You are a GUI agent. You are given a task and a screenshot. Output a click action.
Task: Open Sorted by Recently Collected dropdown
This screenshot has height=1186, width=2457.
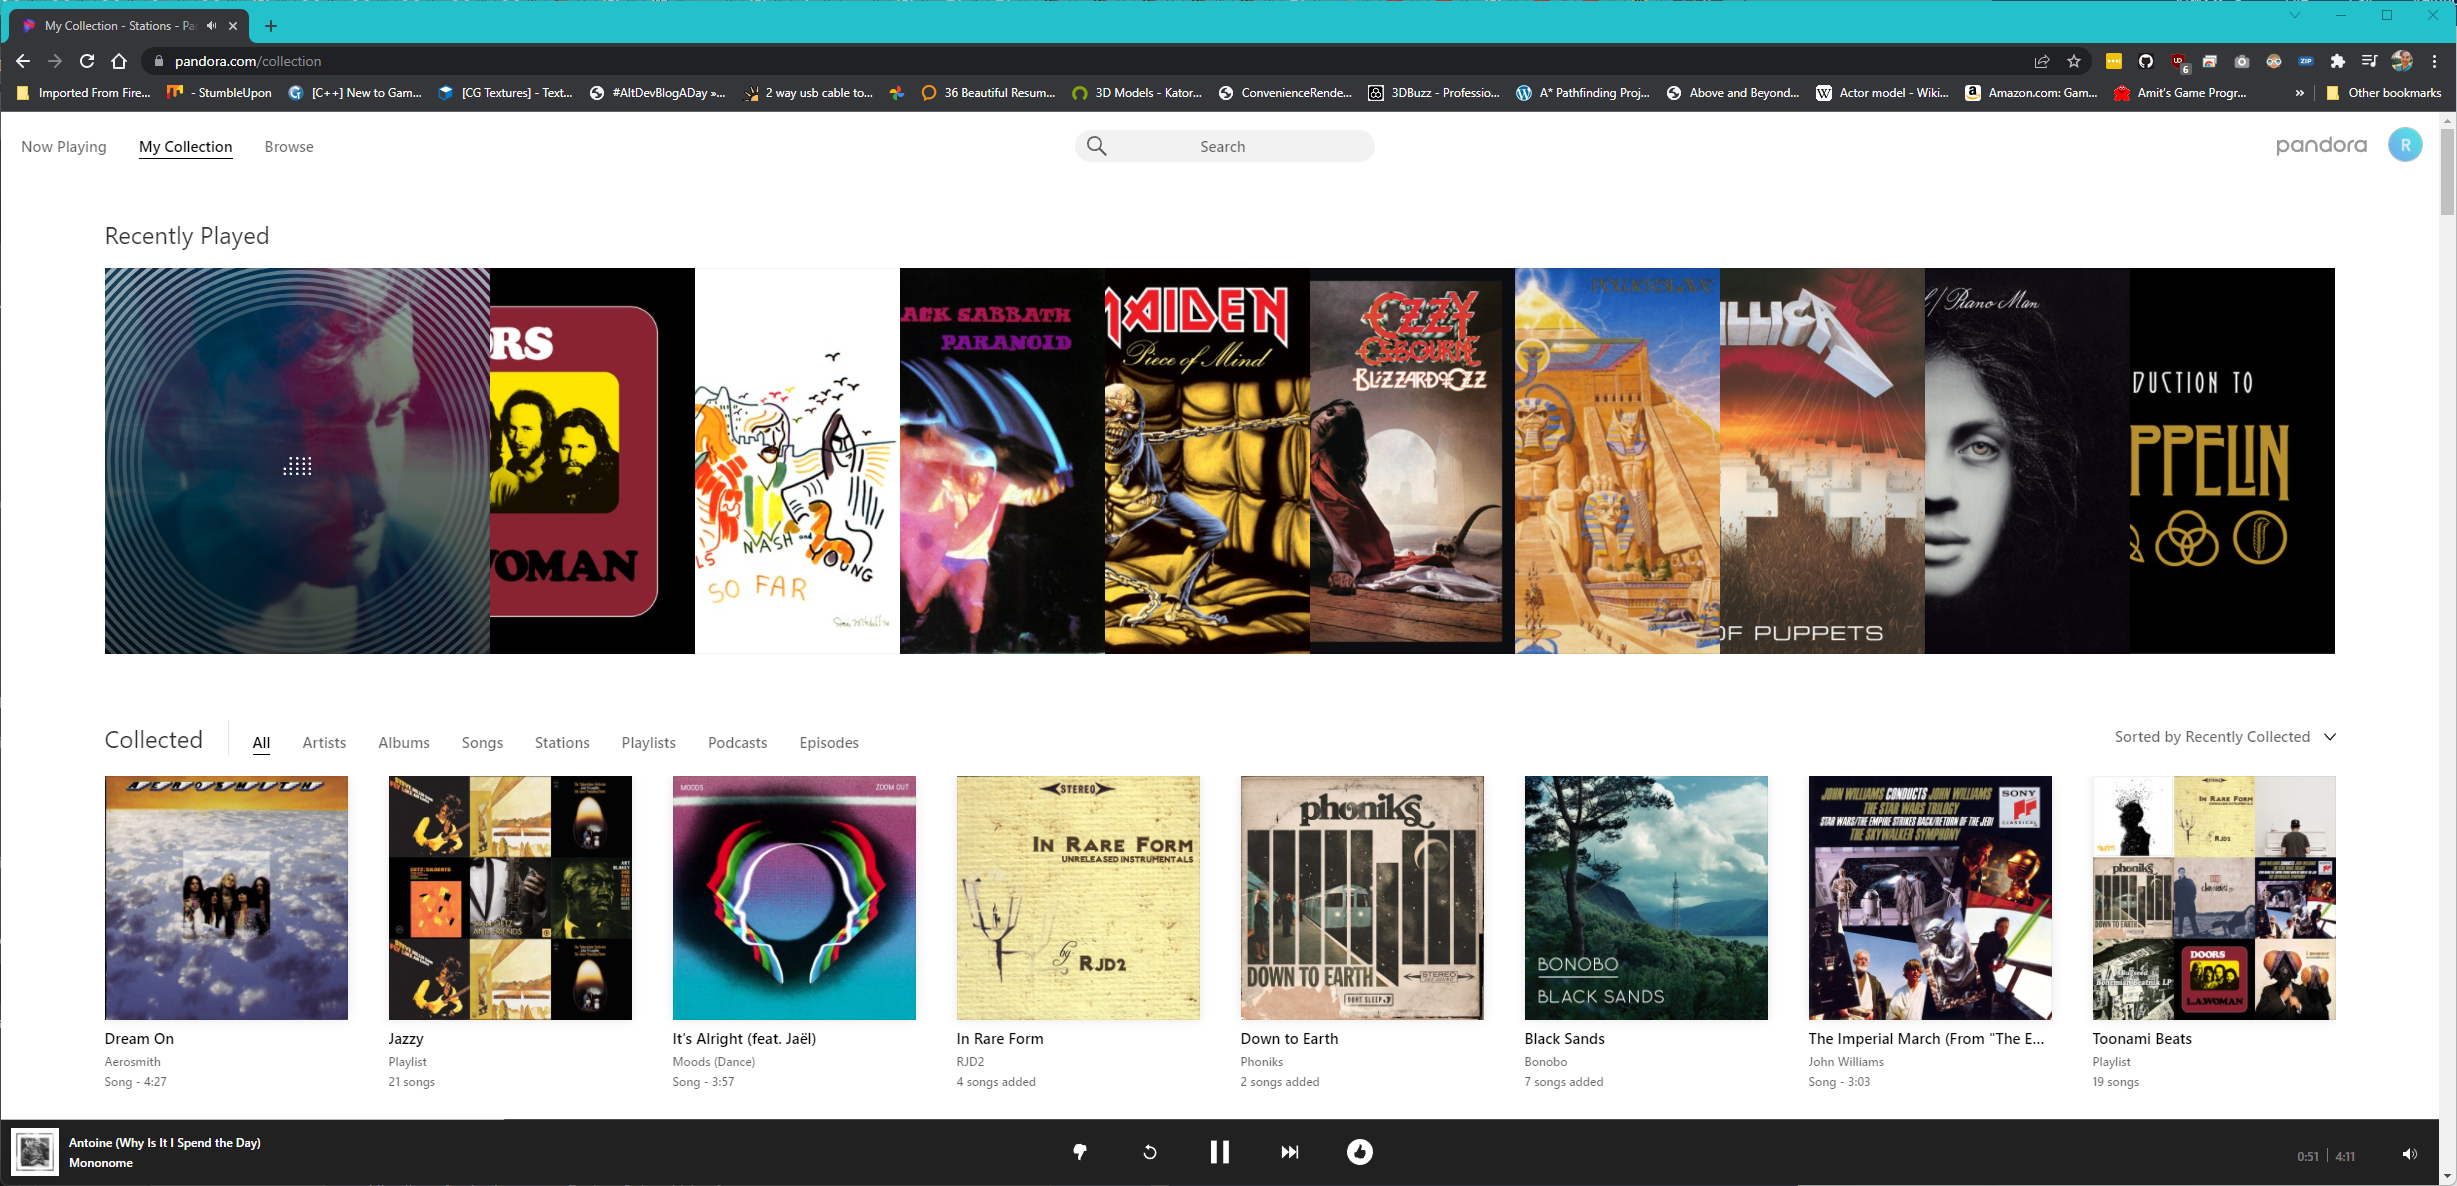(2226, 737)
